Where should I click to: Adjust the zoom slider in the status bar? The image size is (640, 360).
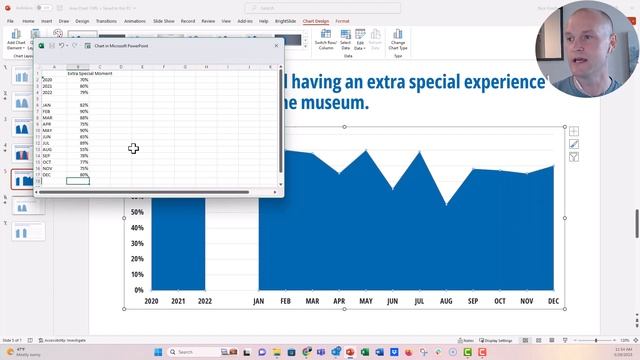tap(595, 340)
